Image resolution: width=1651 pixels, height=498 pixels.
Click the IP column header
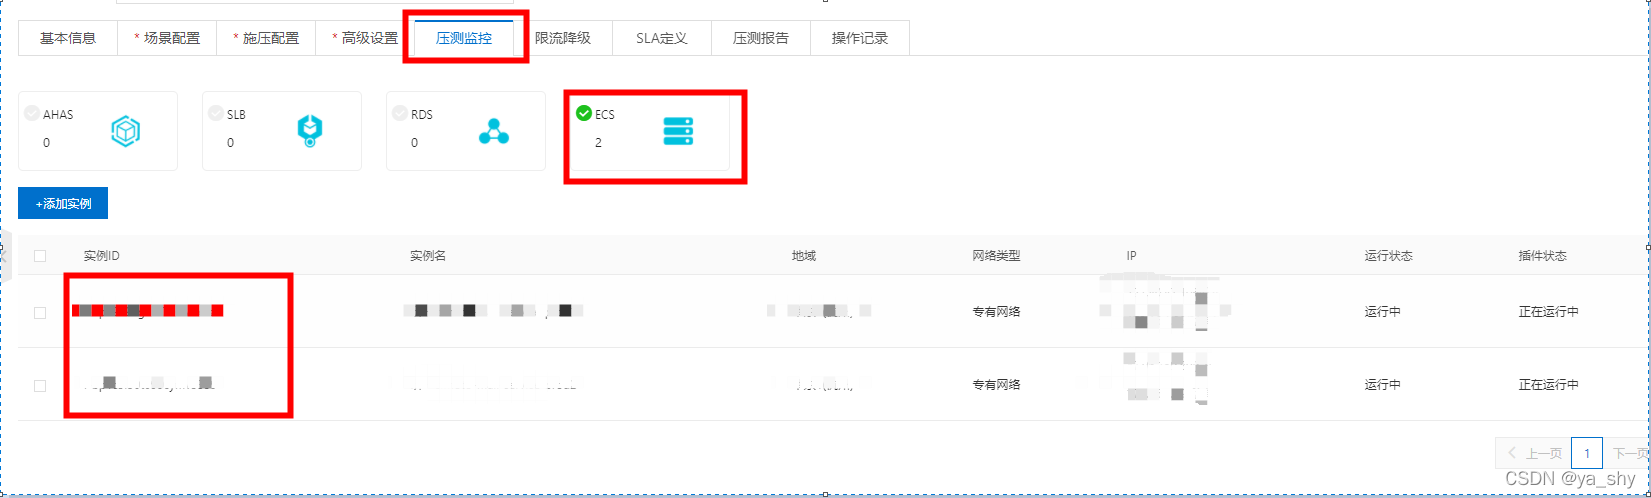tap(1132, 256)
